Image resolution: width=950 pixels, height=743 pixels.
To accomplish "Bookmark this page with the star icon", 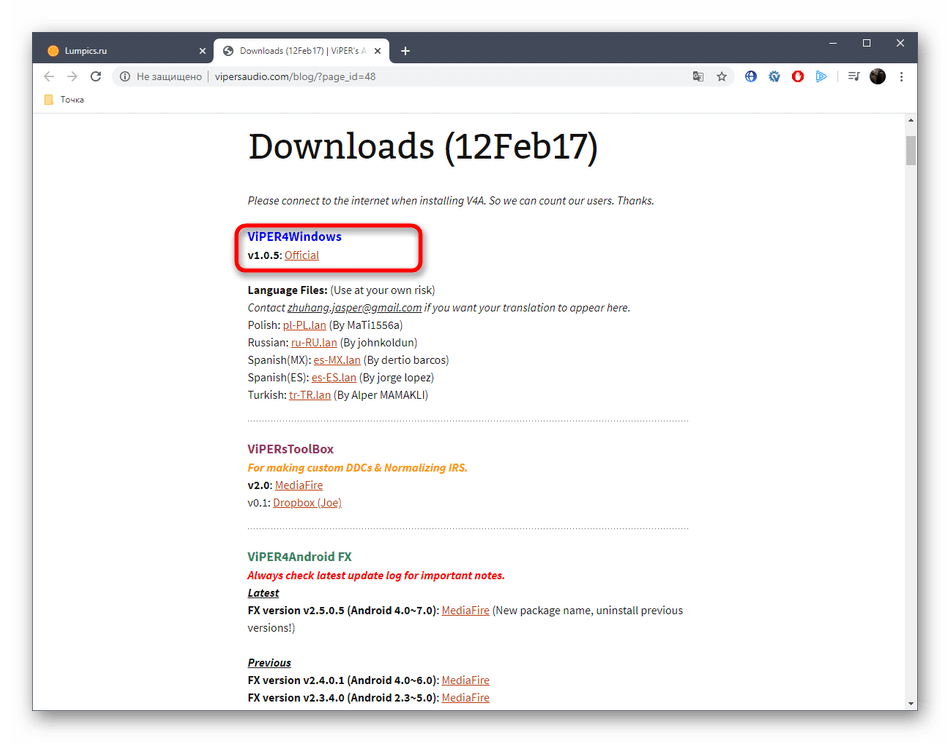I will coord(721,76).
